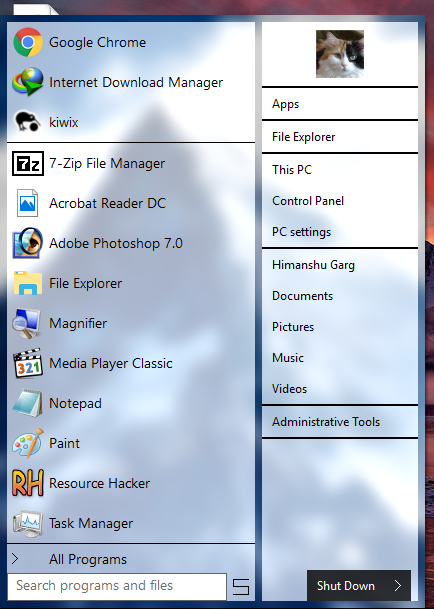
Task: Launch Internet Download Manager icon
Action: pos(28,82)
